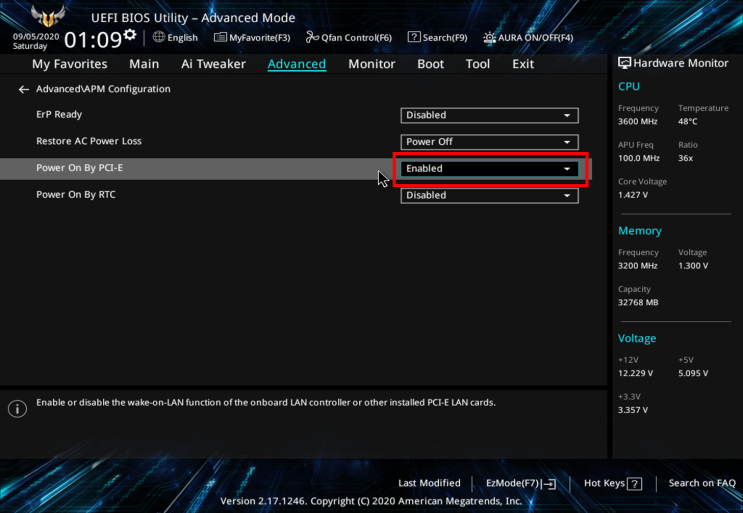The height and width of the screenshot is (513, 743).
Task: Click the 3.357 V reading
Action: coord(633,410)
